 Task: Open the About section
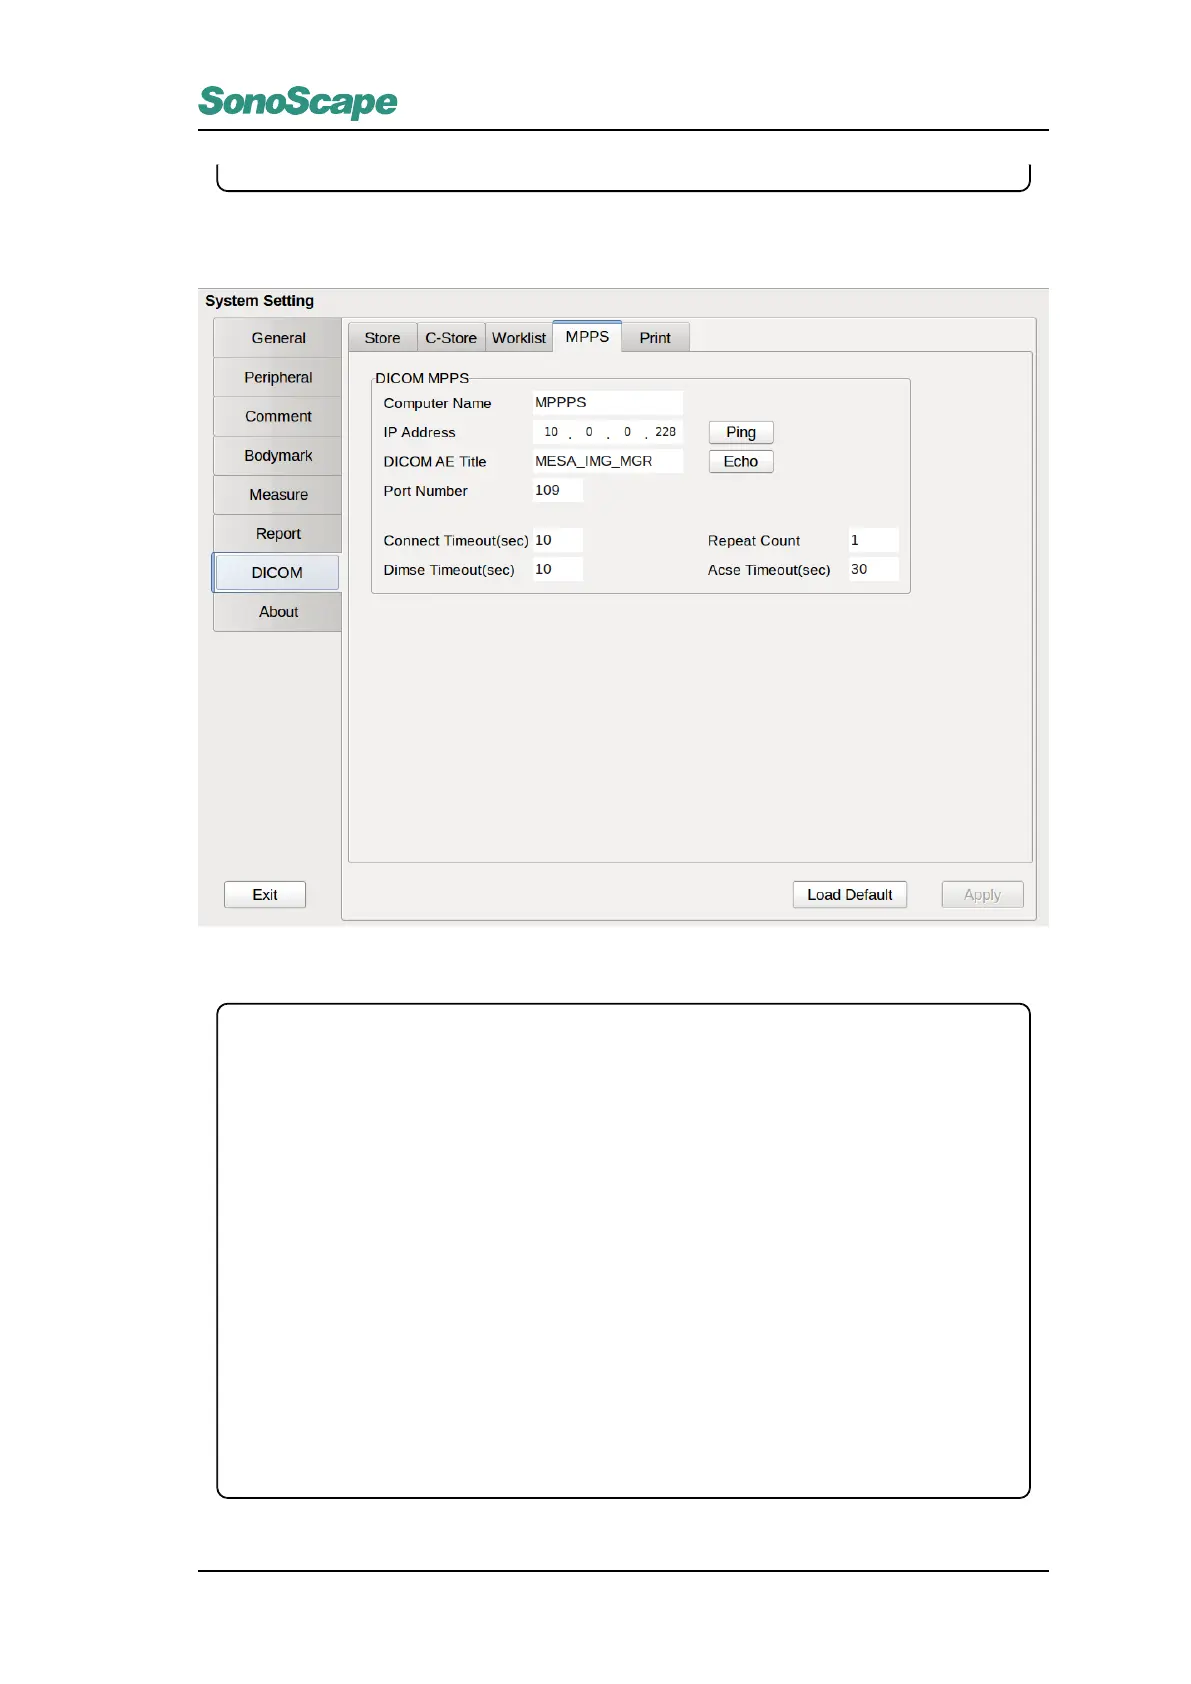277,611
